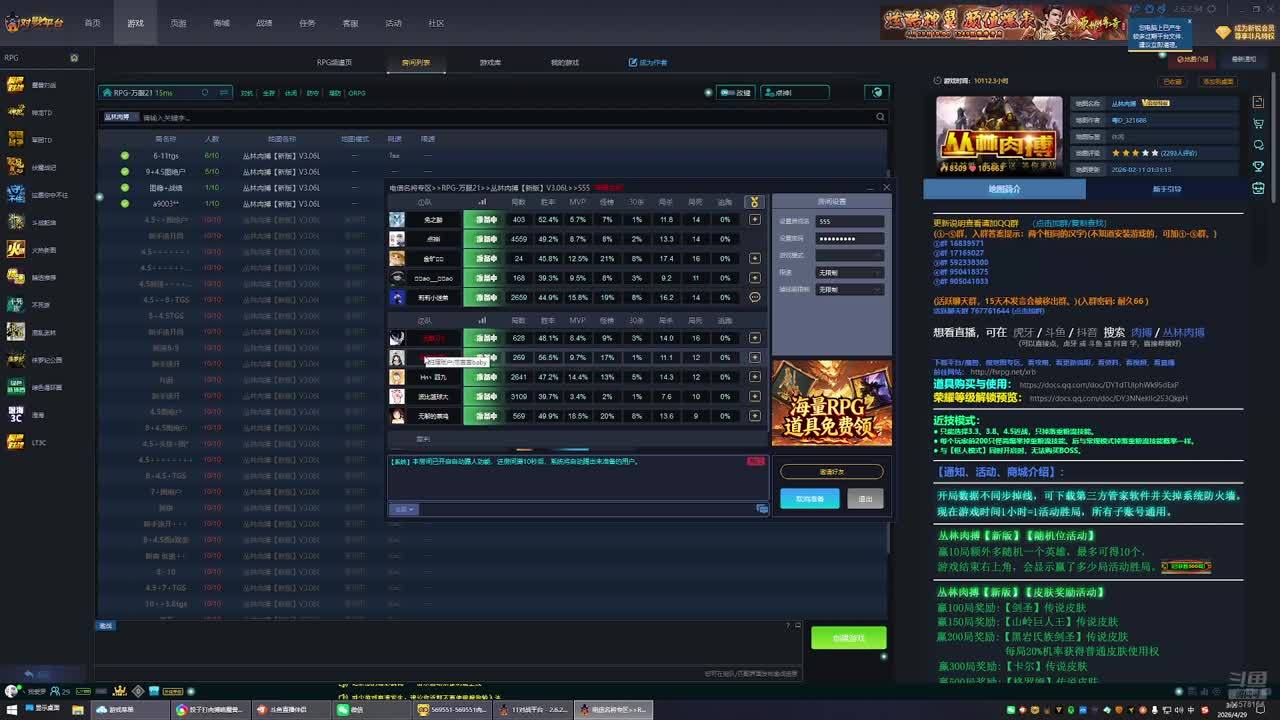
Task: Click the gold medal icon in room header
Action: 754,202
